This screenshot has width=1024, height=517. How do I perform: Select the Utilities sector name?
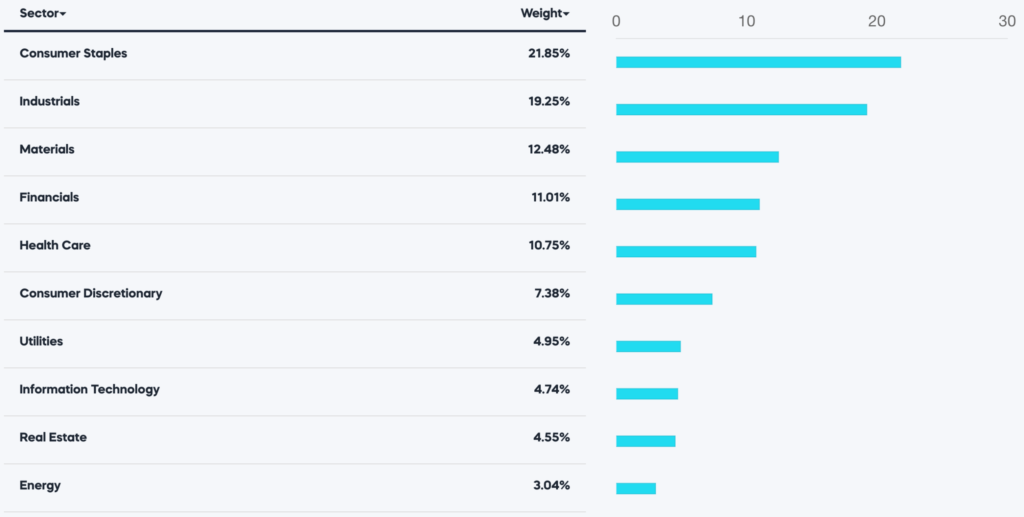(41, 342)
